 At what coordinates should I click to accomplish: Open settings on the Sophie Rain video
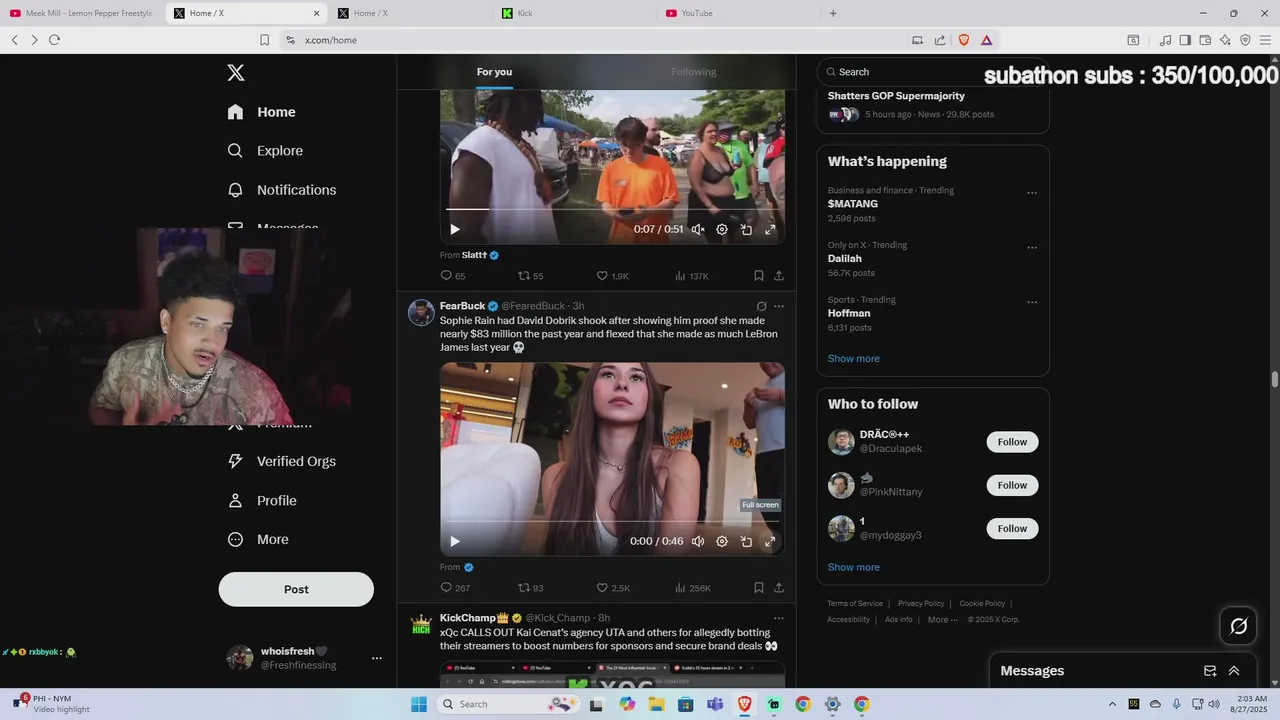[x=722, y=541]
